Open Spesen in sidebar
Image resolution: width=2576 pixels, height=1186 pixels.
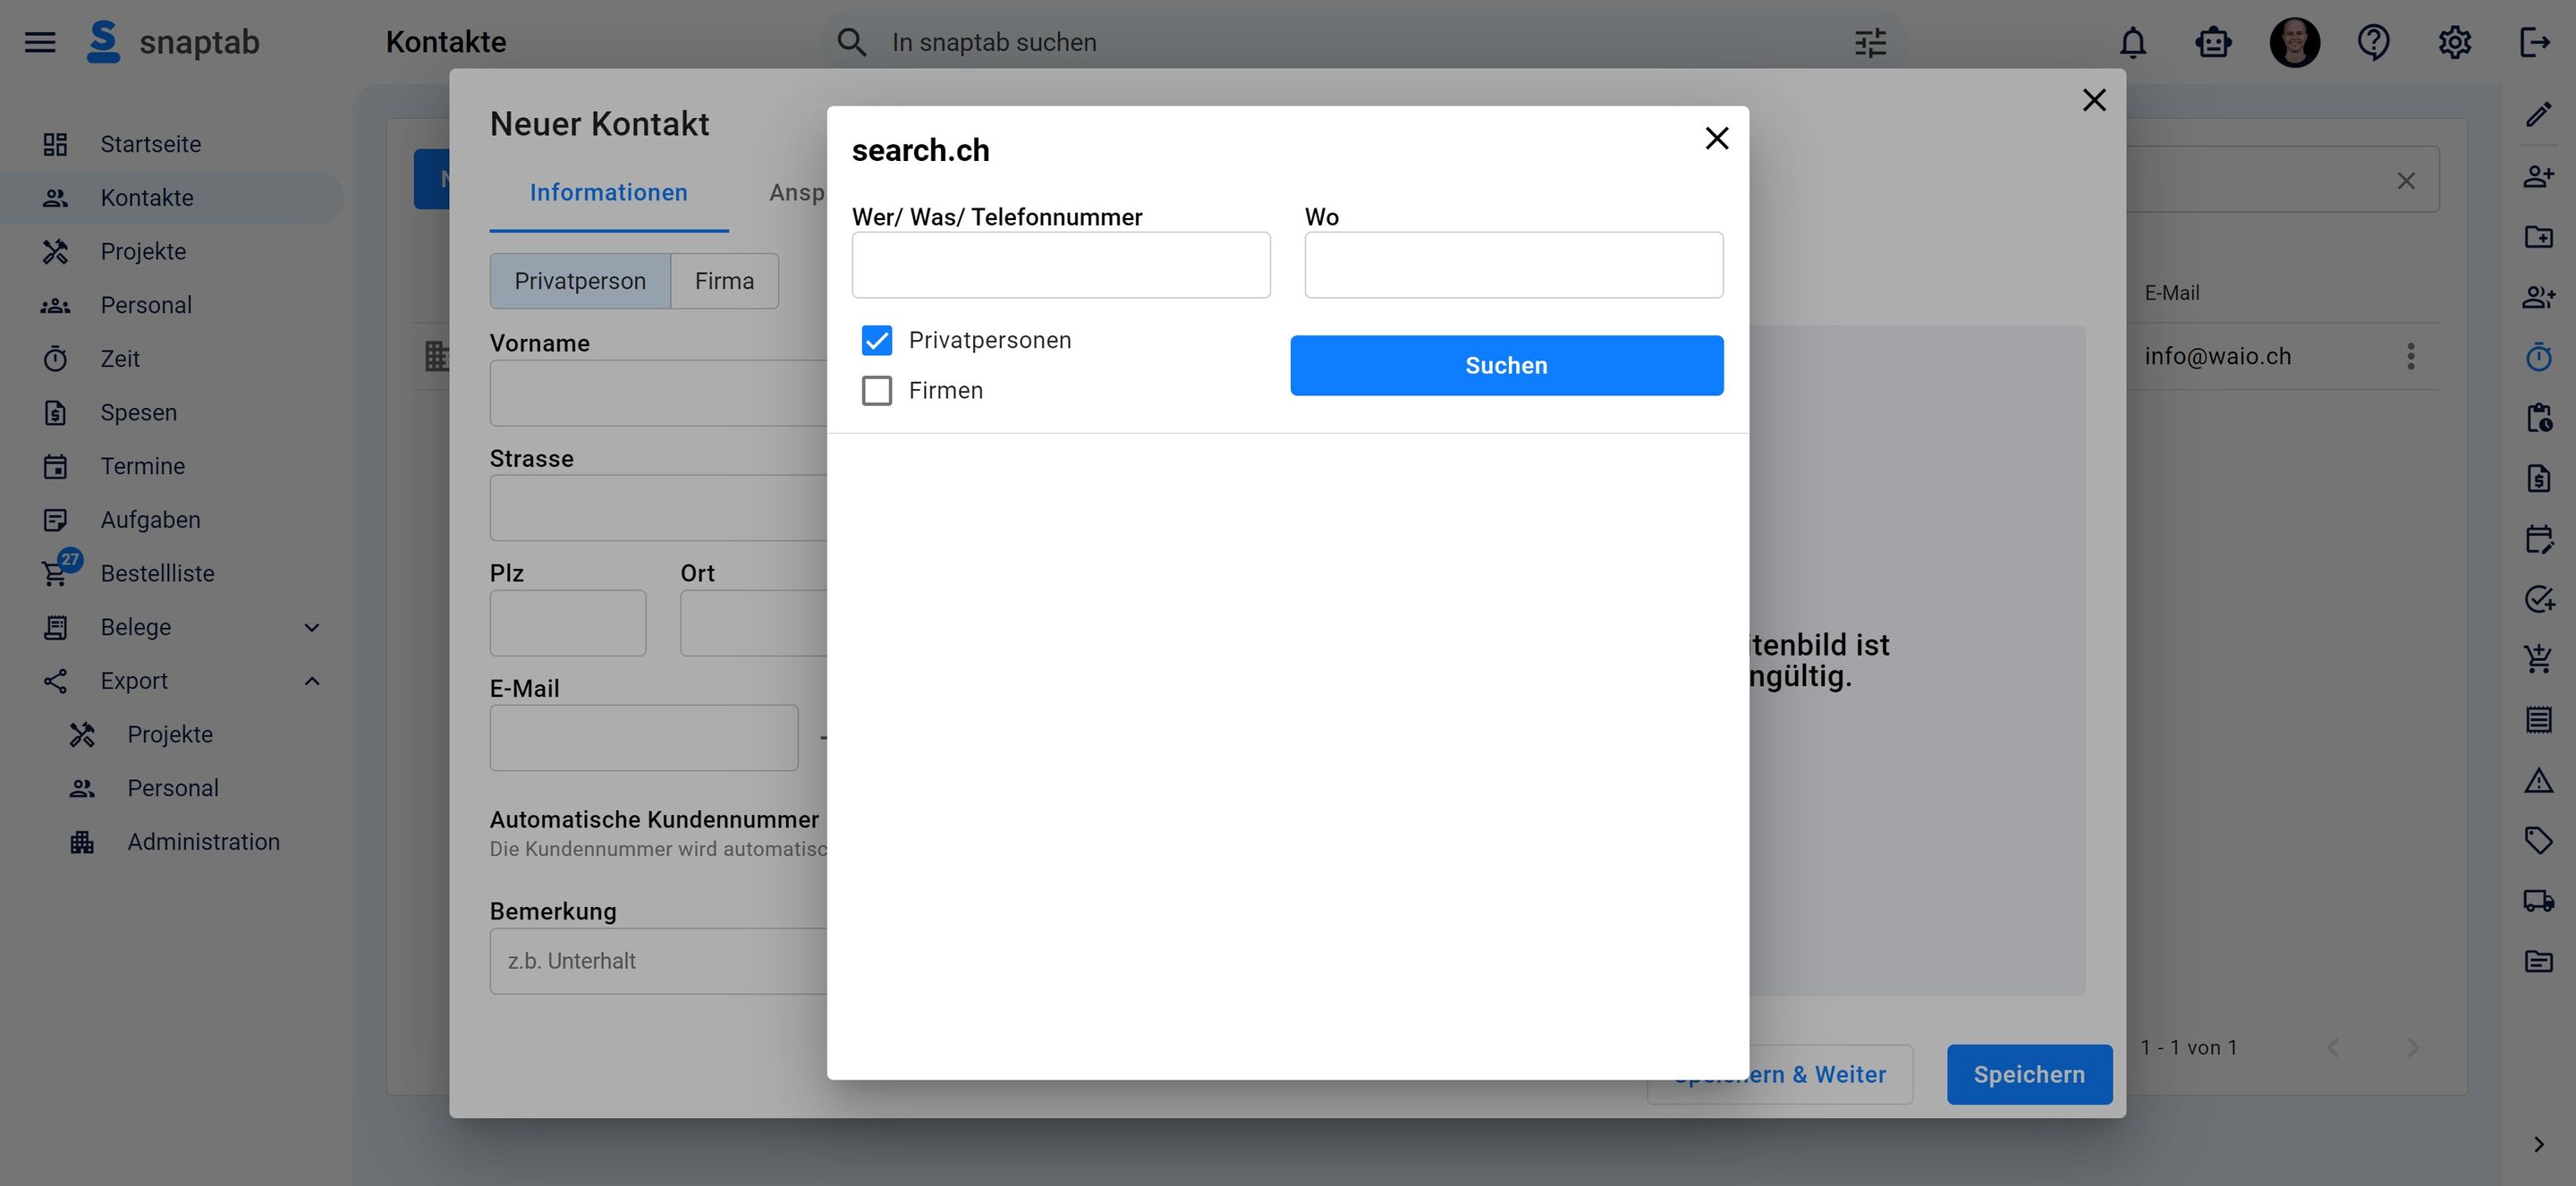[172, 412]
